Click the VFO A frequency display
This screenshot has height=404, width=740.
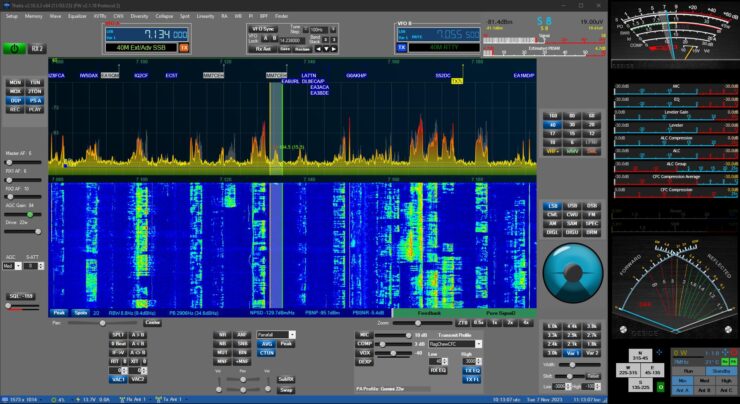click(147, 34)
